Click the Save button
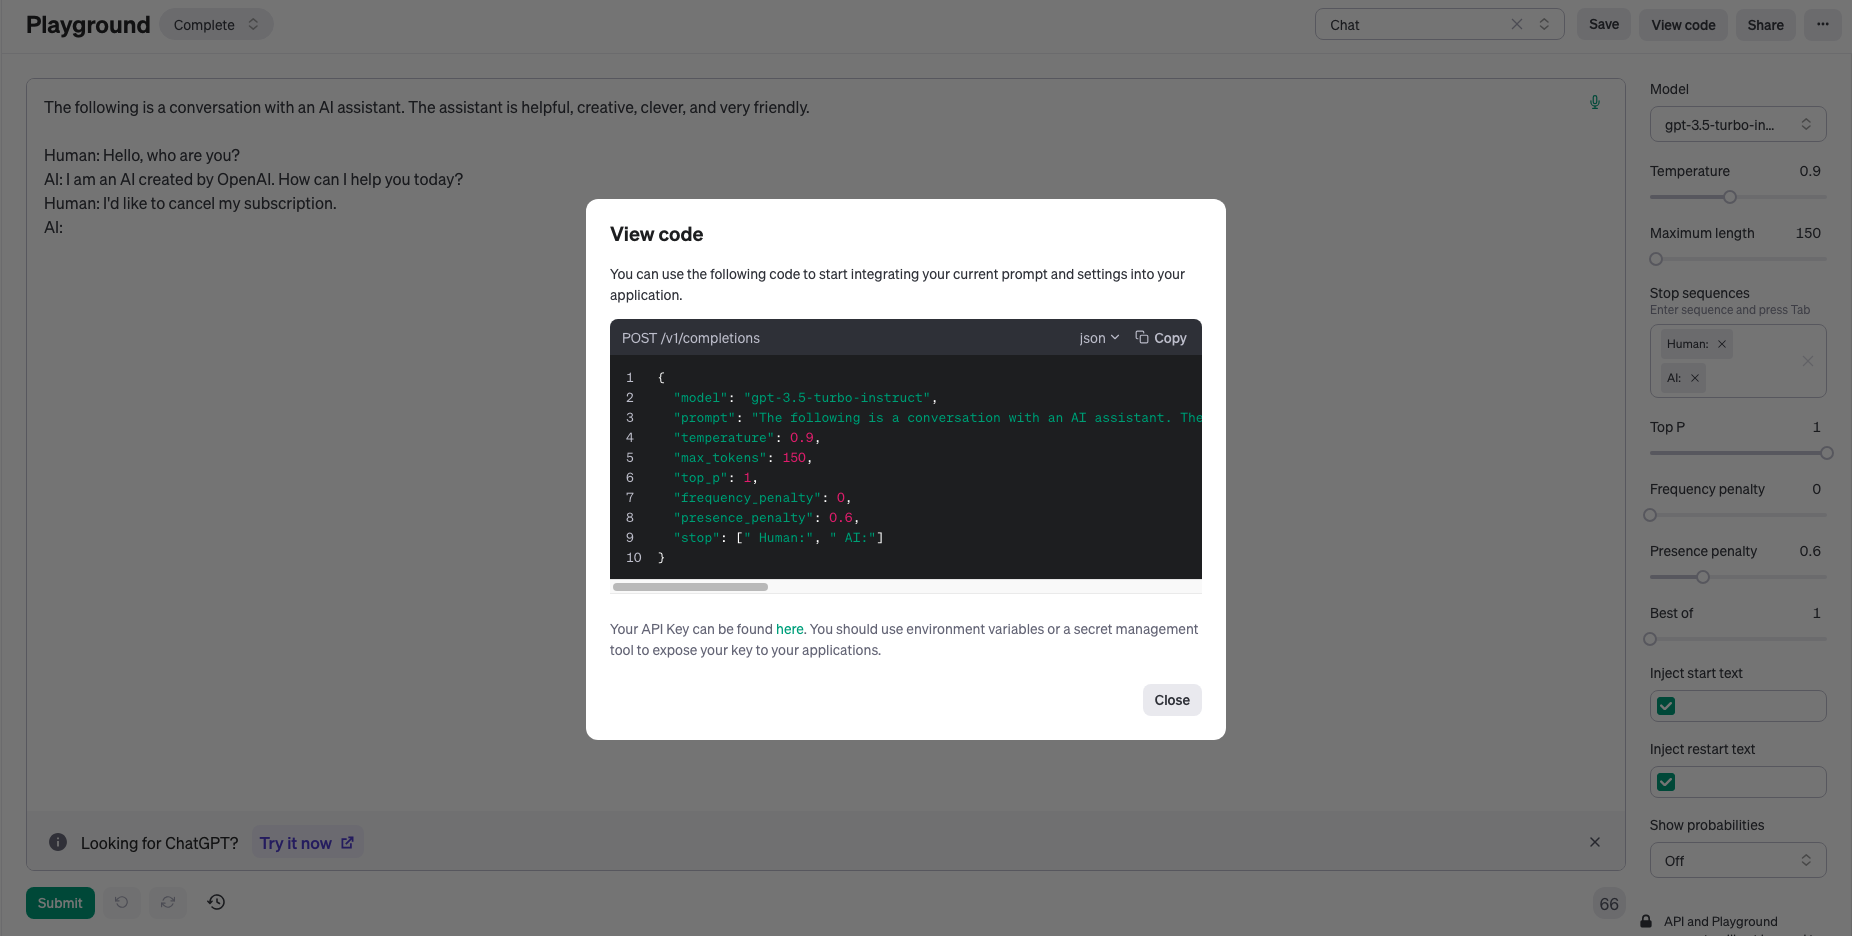 click(x=1604, y=24)
